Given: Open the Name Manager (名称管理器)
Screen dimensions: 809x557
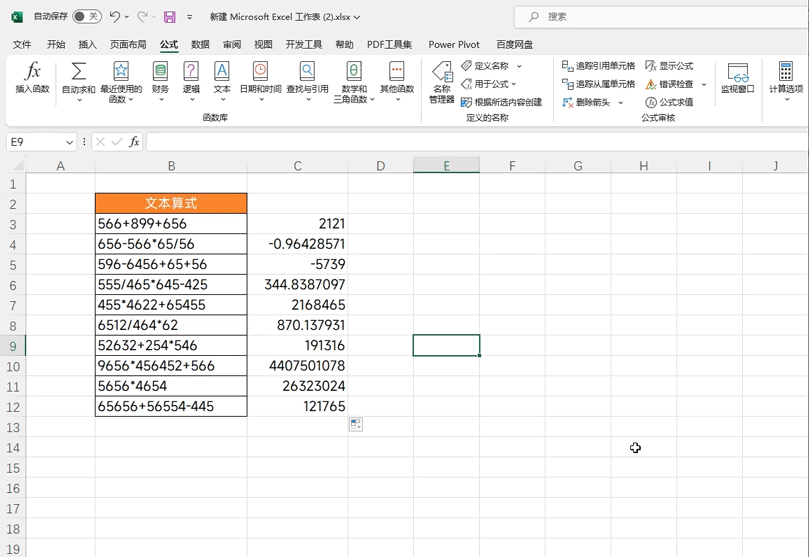Looking at the screenshot, I should pos(442,82).
